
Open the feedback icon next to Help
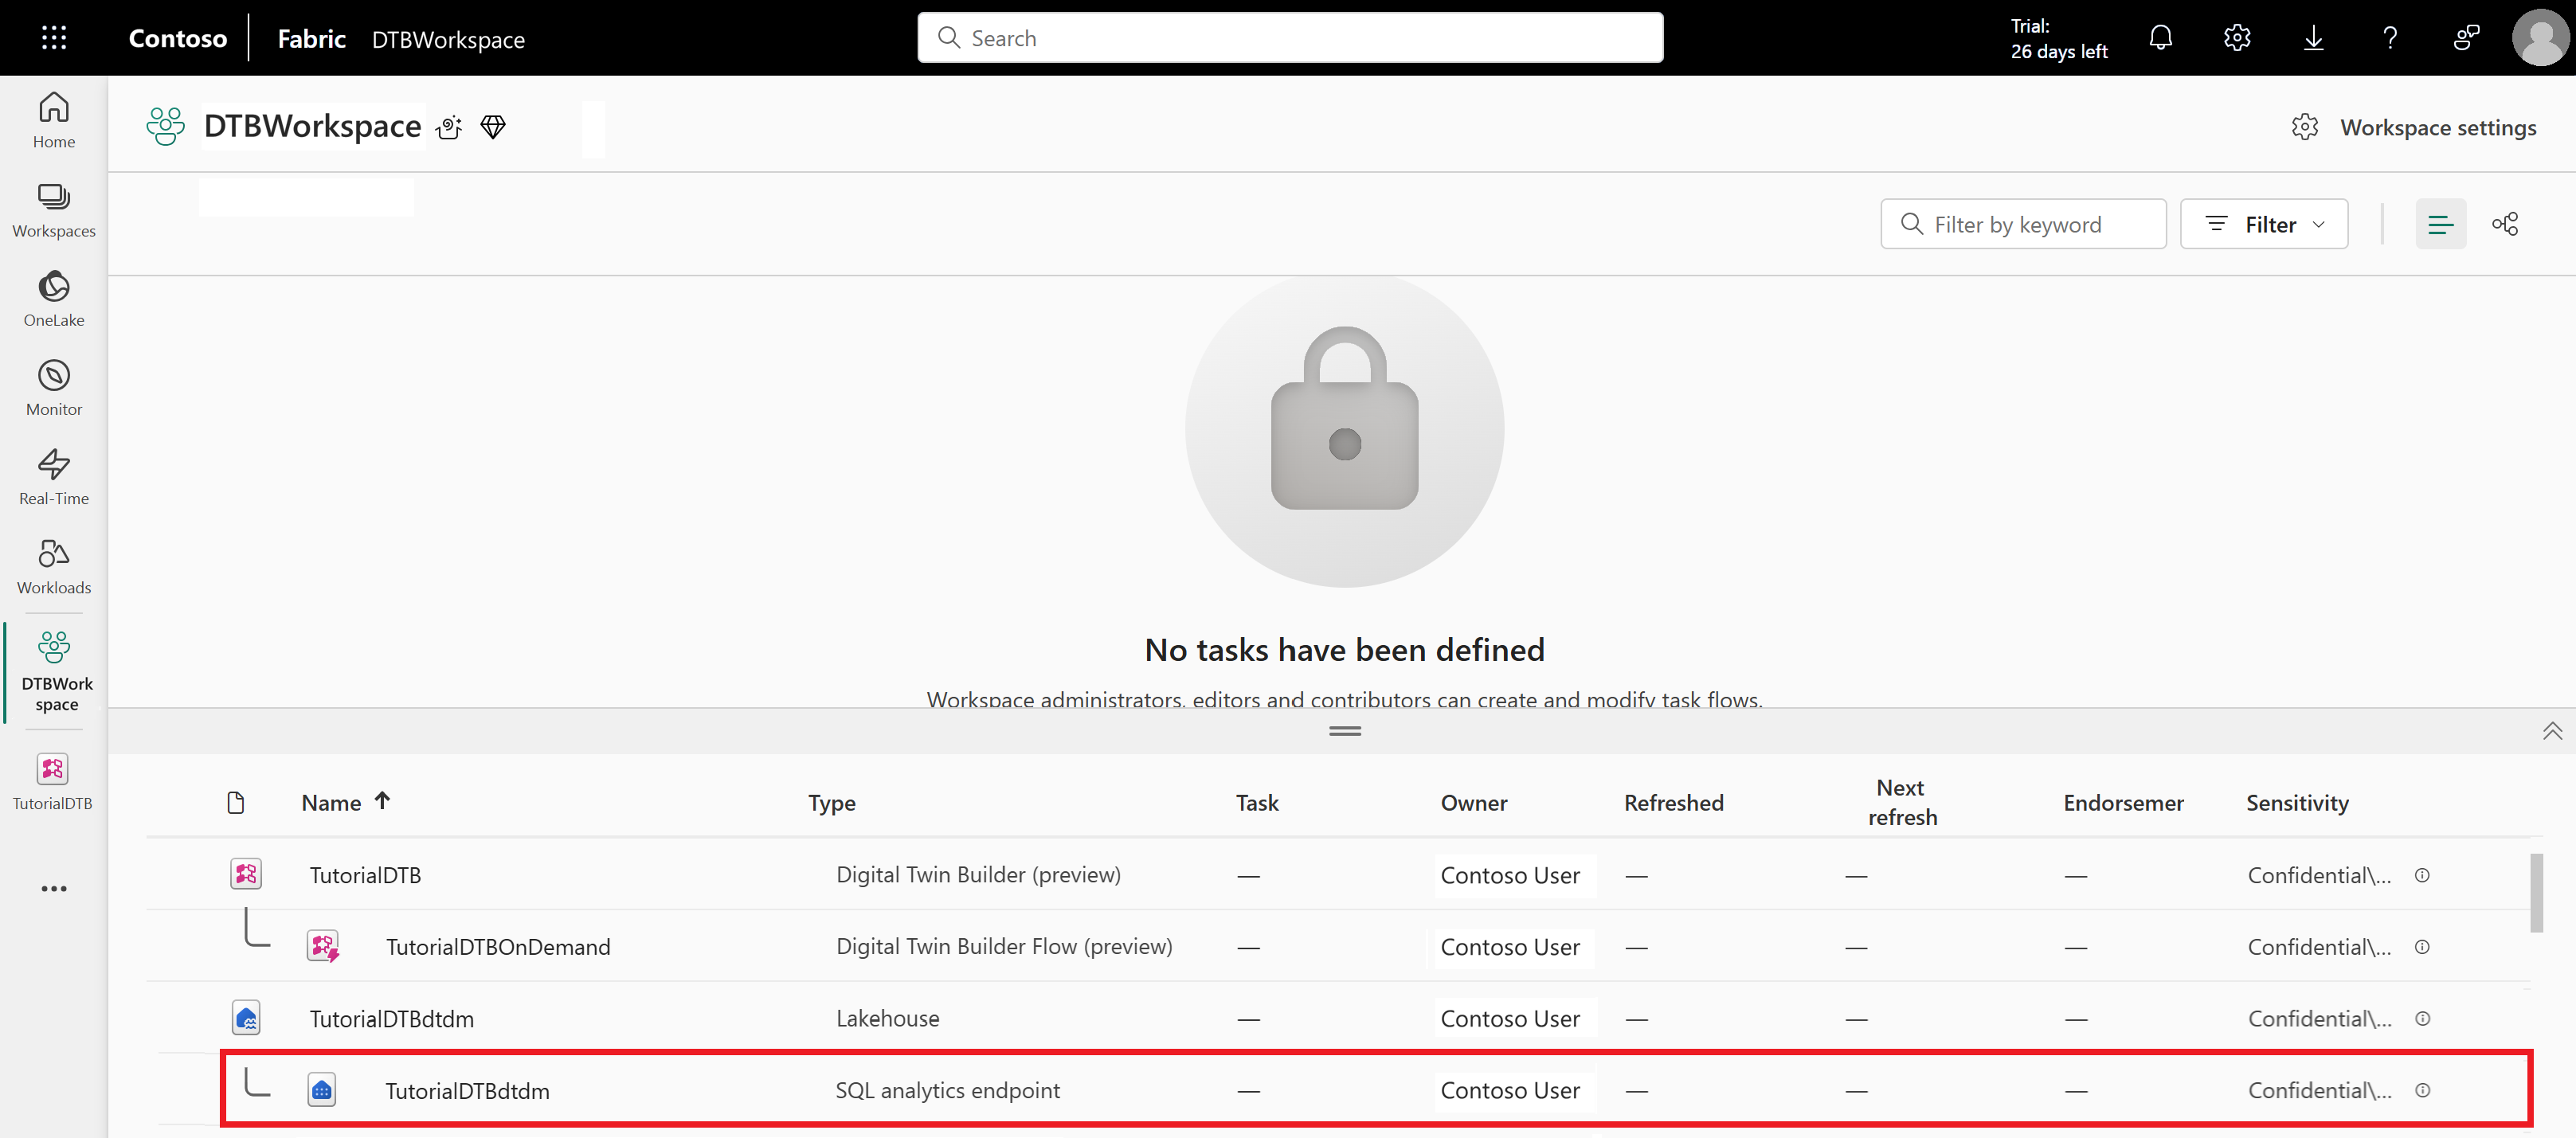[2466, 37]
